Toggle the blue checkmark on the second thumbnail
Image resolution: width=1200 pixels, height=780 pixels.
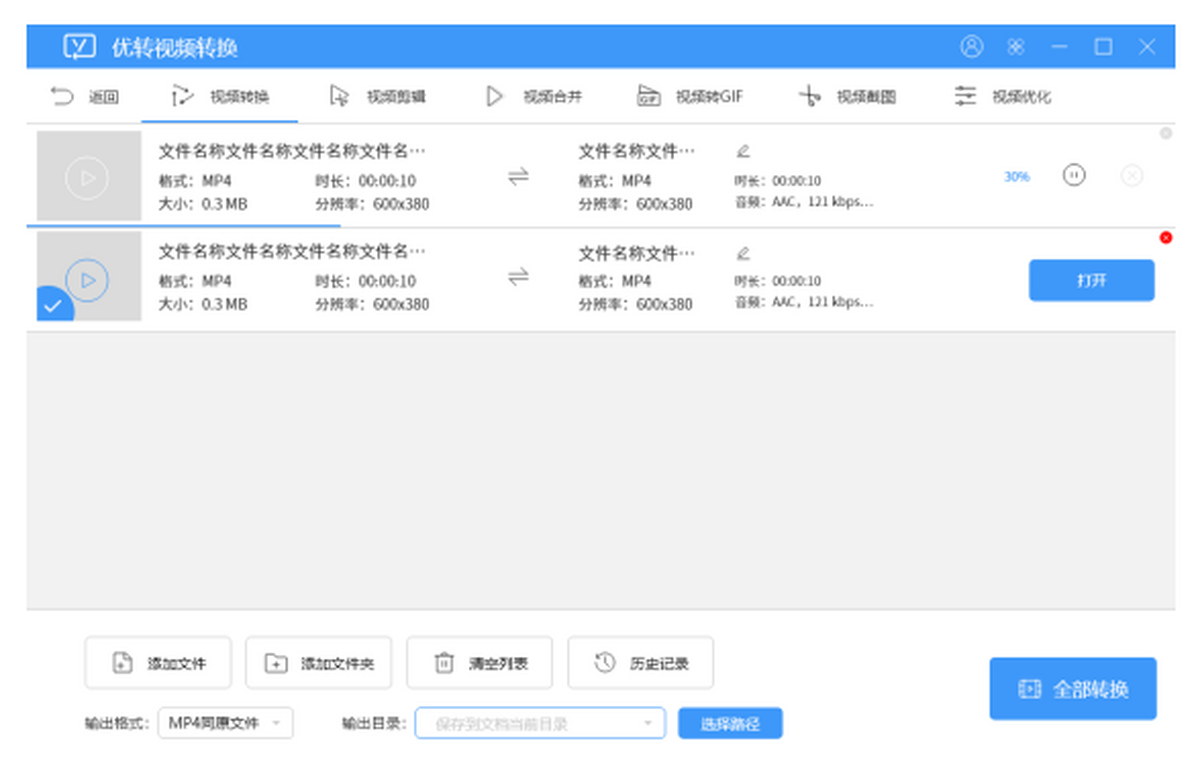(x=54, y=306)
